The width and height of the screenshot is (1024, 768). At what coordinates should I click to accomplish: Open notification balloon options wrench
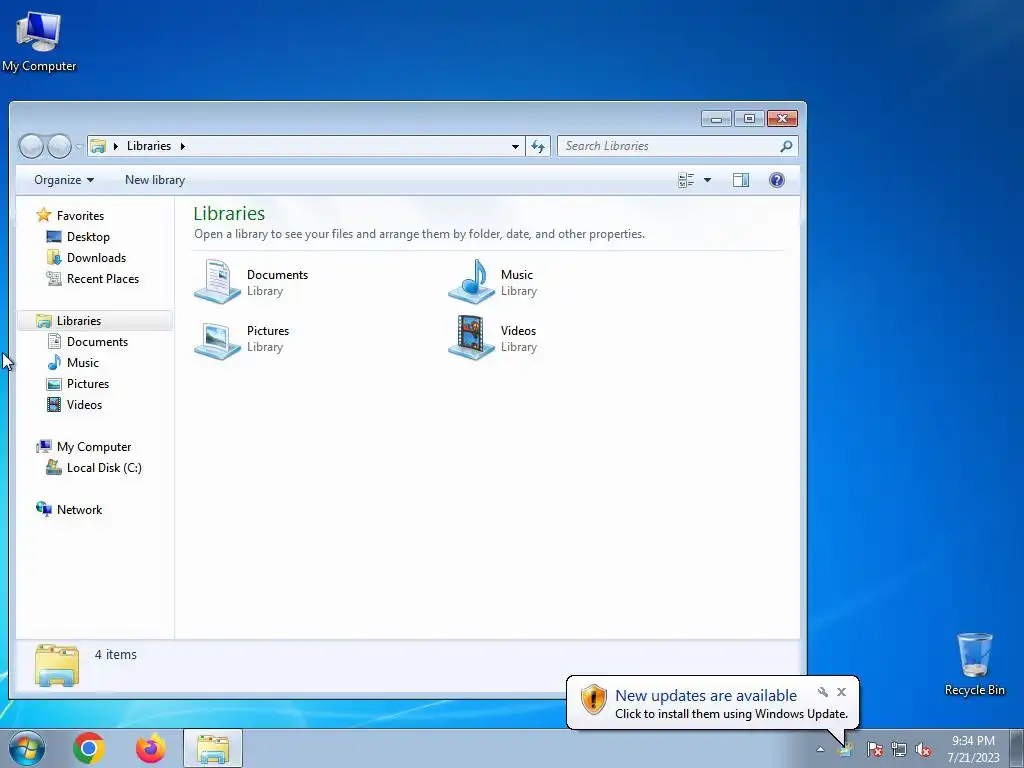tap(823, 692)
